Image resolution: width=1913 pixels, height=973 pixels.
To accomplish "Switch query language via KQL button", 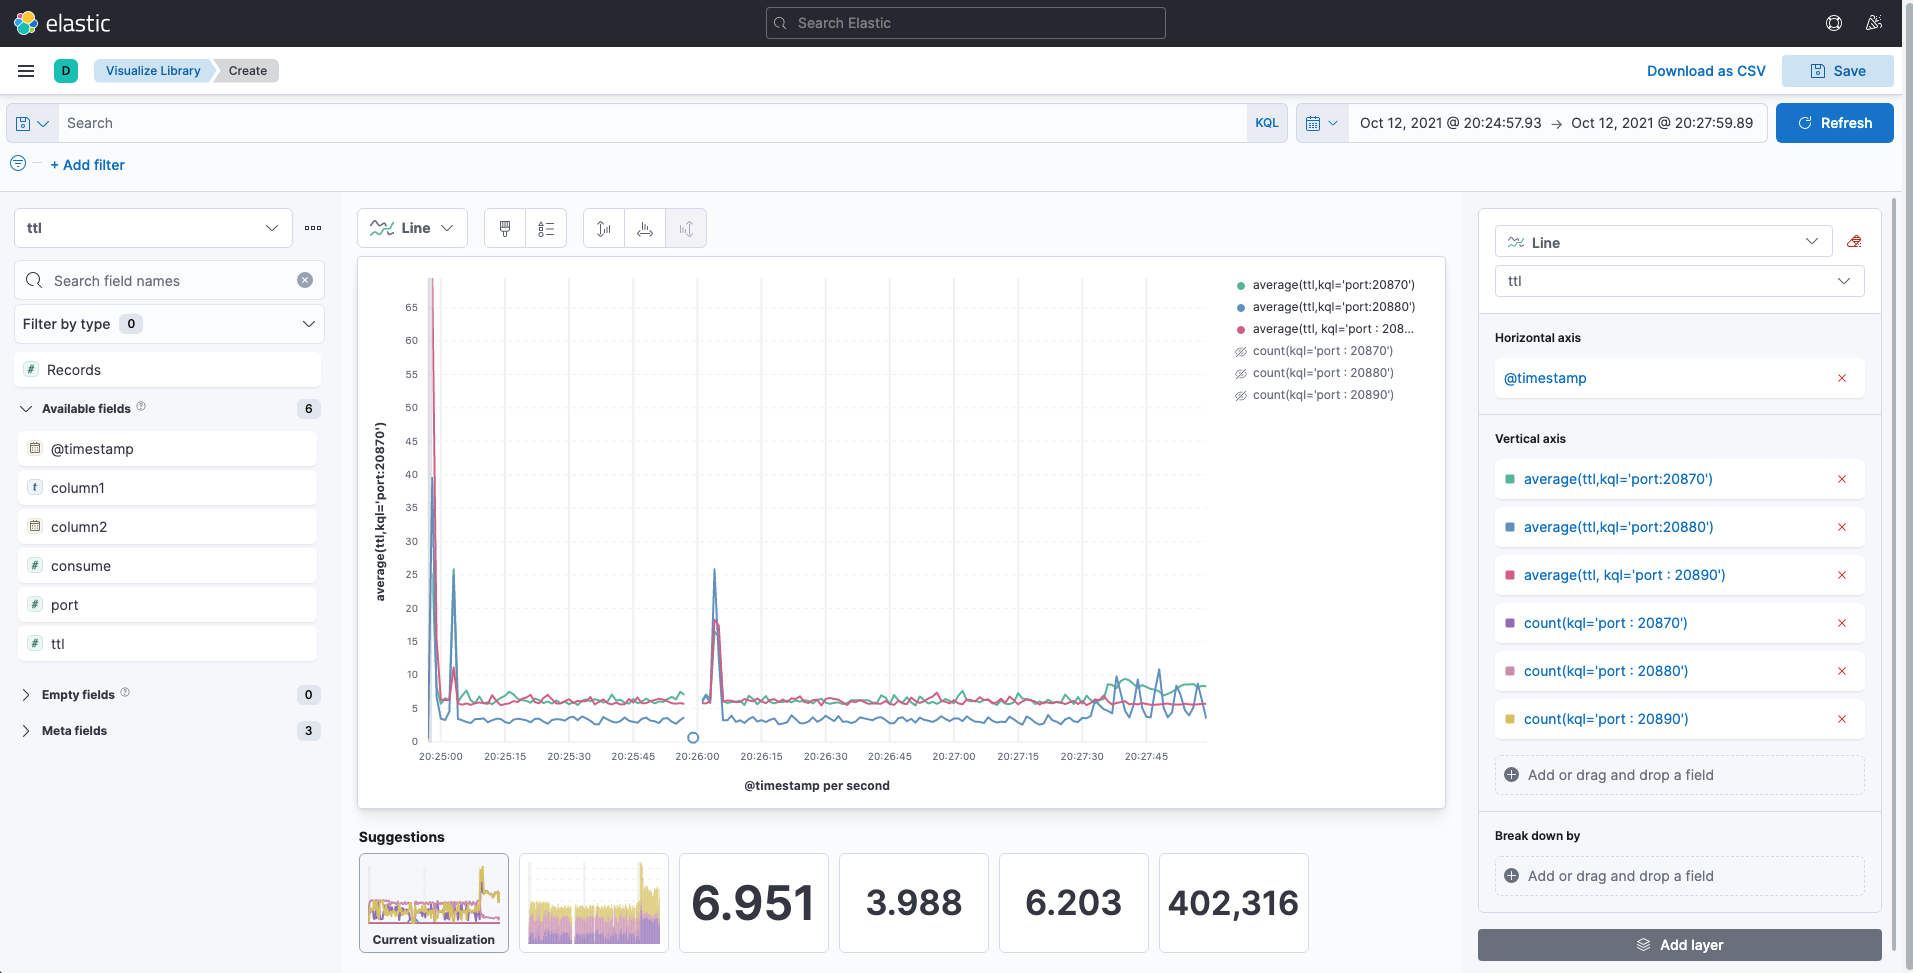I will [1266, 123].
